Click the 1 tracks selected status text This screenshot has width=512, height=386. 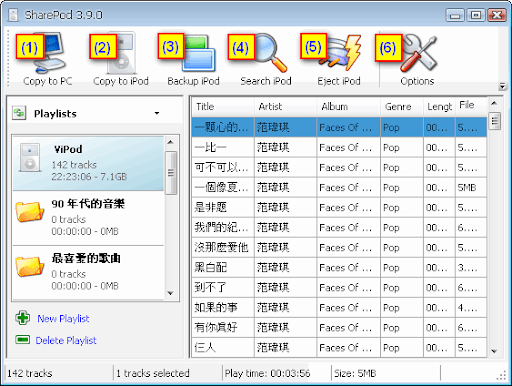click(153, 373)
